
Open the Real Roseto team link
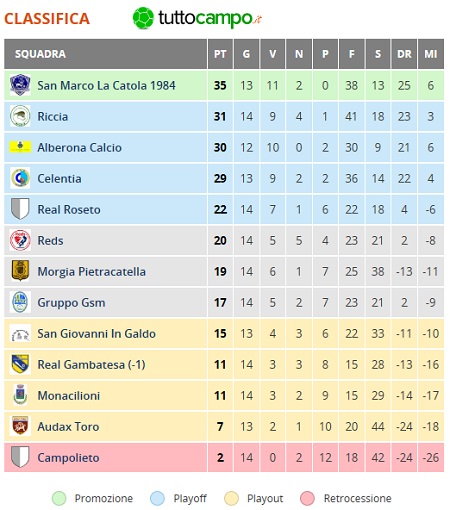pyautogui.click(x=69, y=210)
